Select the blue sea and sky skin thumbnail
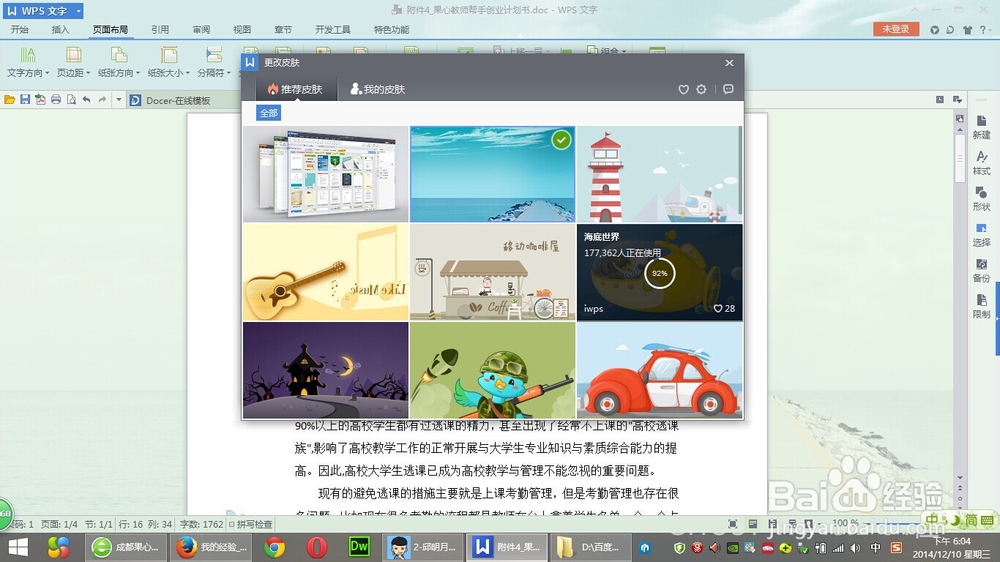Screen dimensions: 1000x562 pyautogui.click(x=492, y=174)
